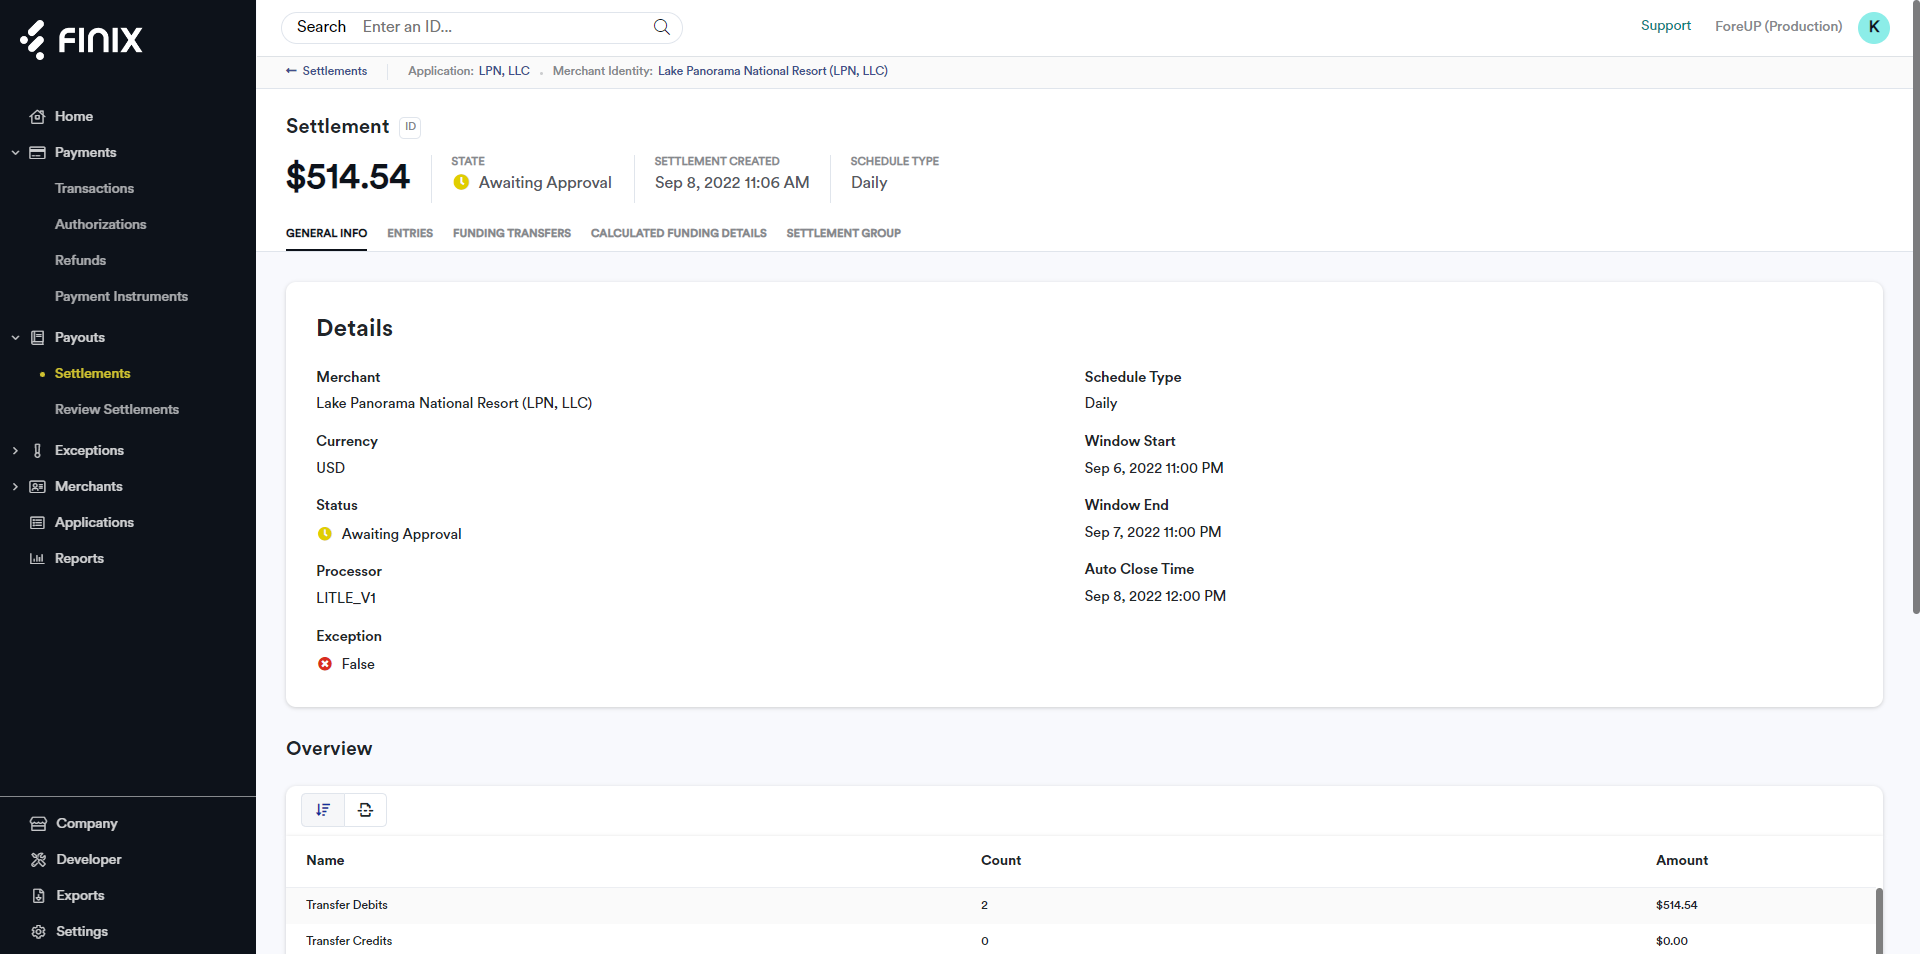1920x954 pixels.
Task: Click the Reports chart icon
Action: click(x=38, y=559)
